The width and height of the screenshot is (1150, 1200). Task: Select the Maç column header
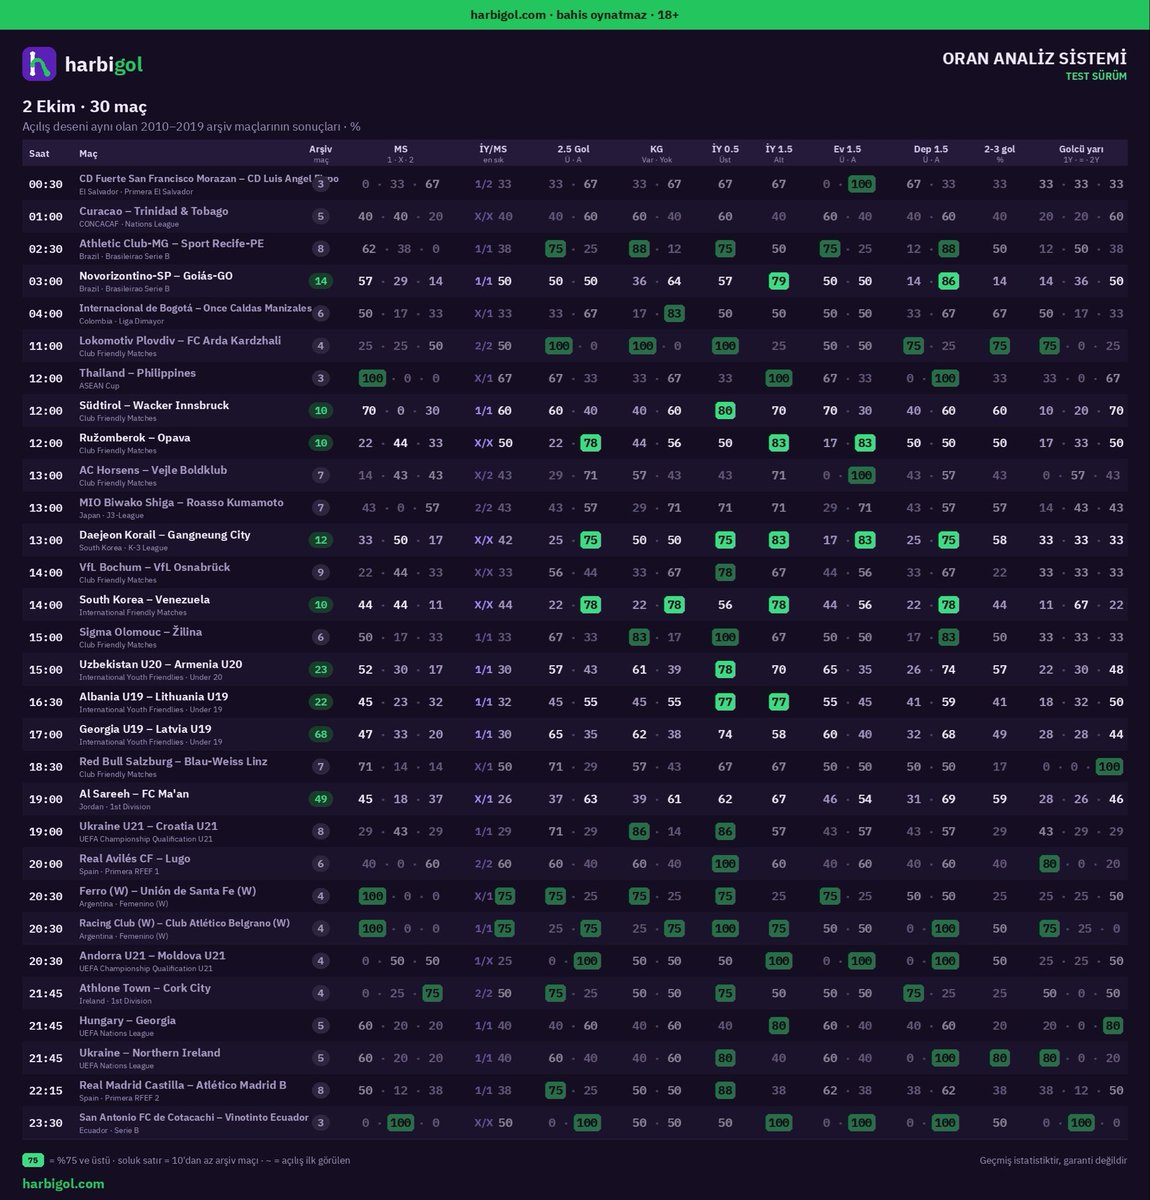88,153
